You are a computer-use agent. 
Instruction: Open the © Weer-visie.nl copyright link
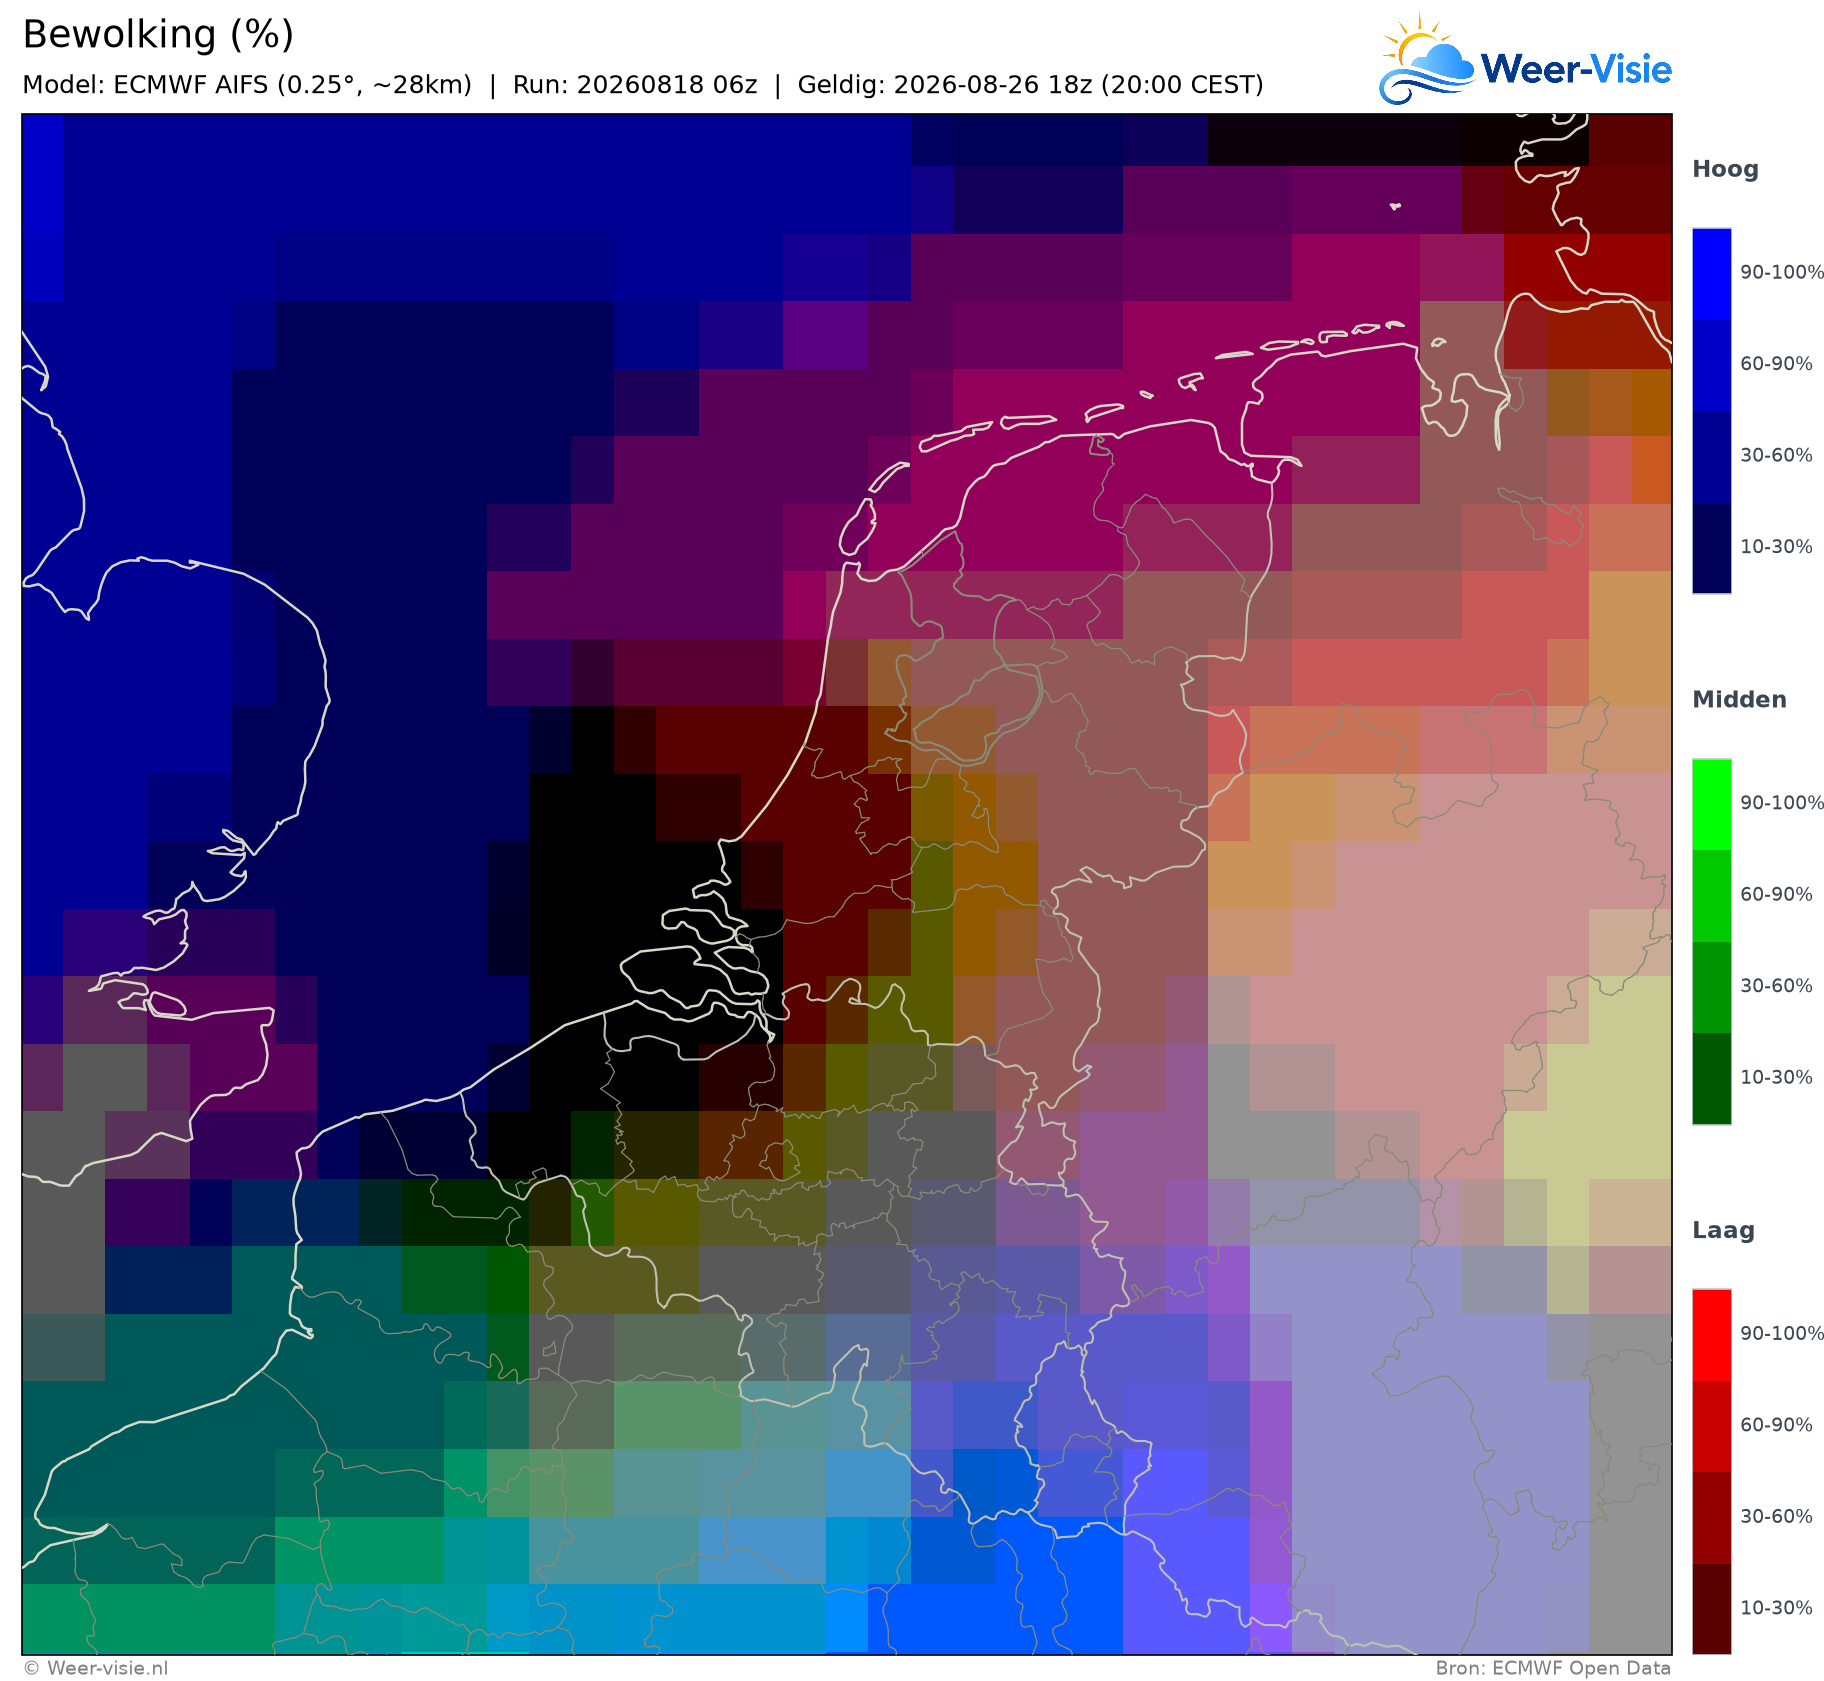96,1668
